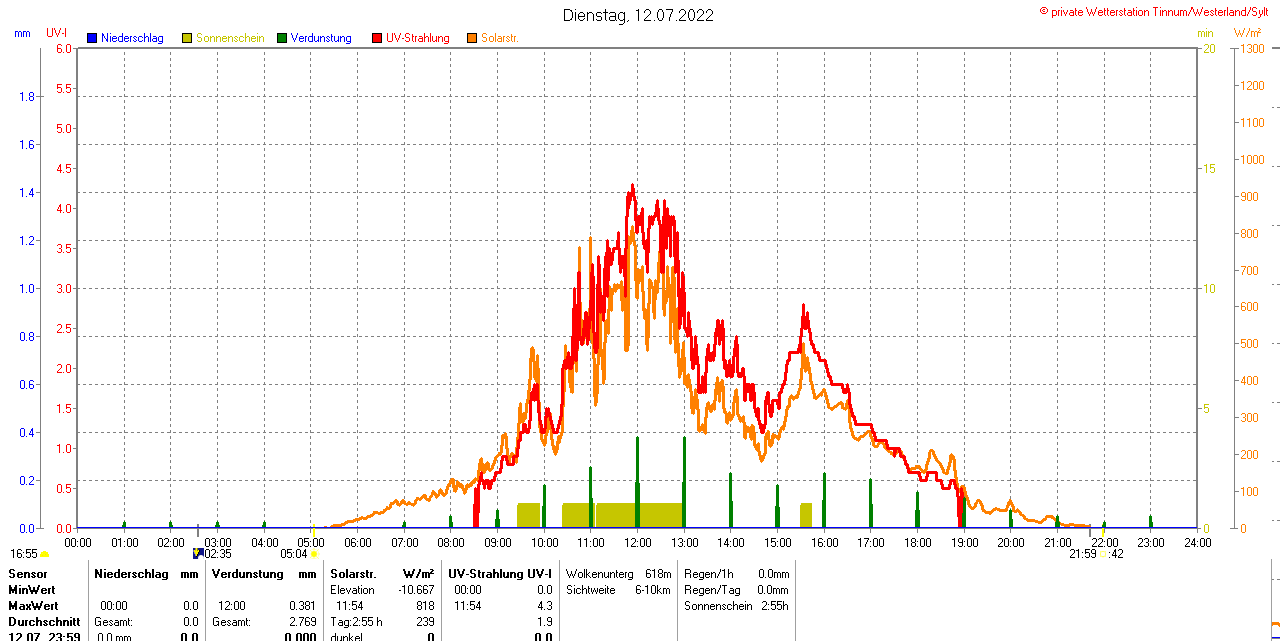Click the Sensor column header in the table

coord(28,574)
